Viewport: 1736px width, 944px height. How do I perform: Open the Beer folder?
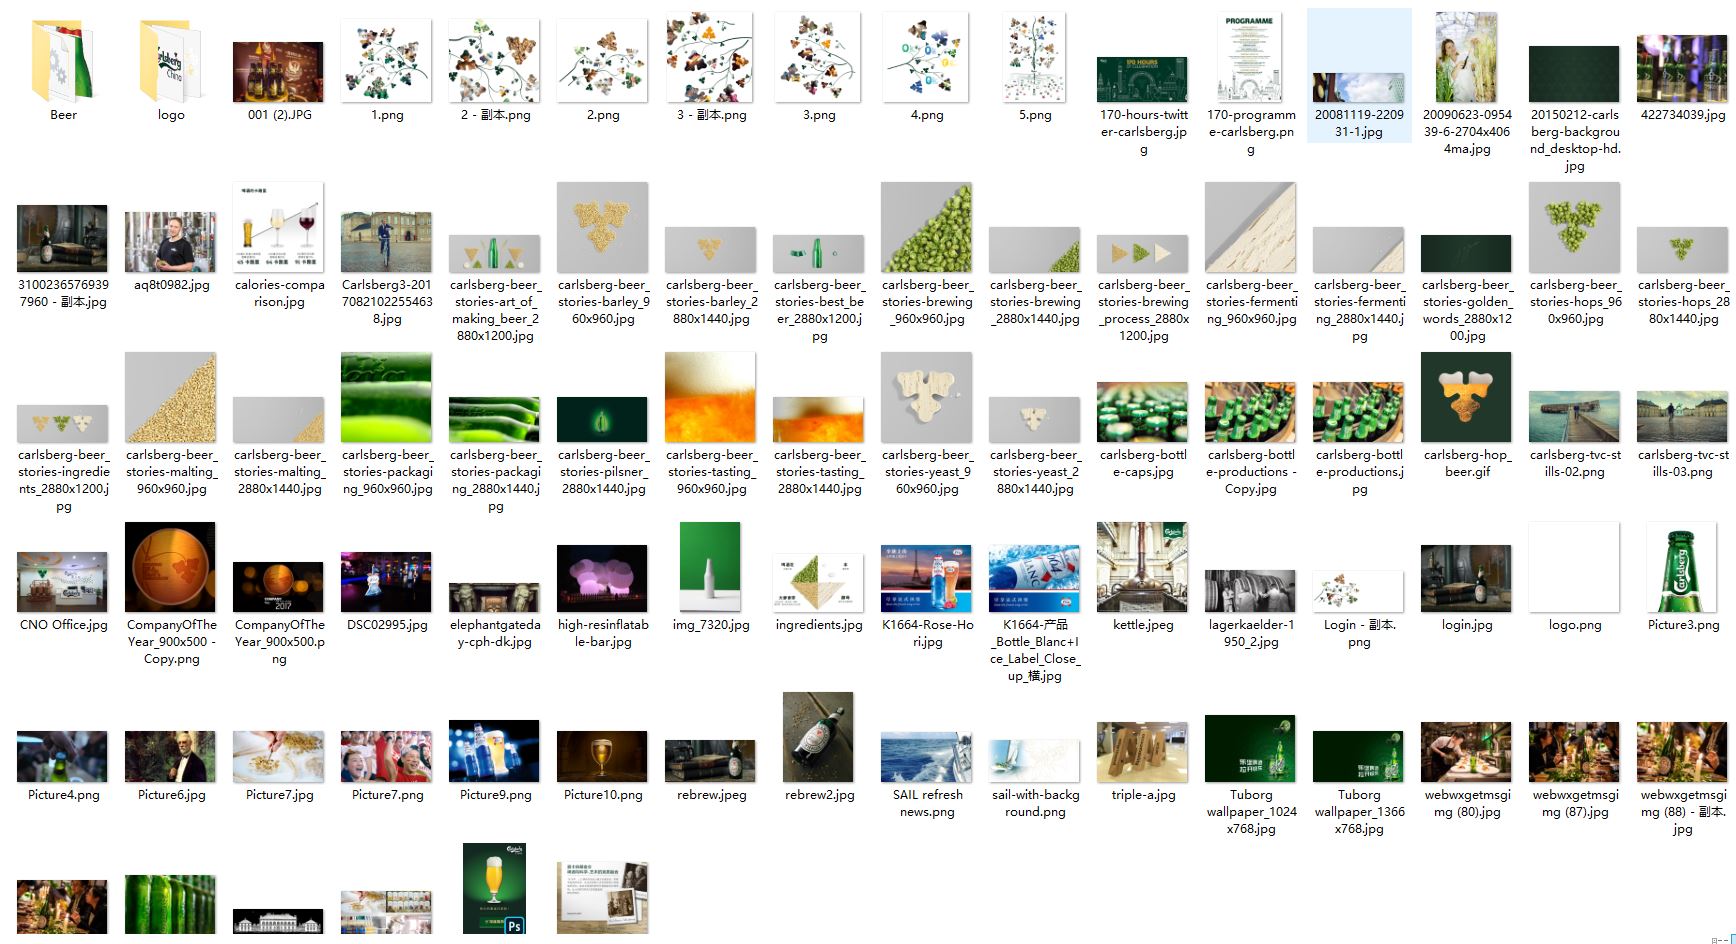[x=63, y=62]
